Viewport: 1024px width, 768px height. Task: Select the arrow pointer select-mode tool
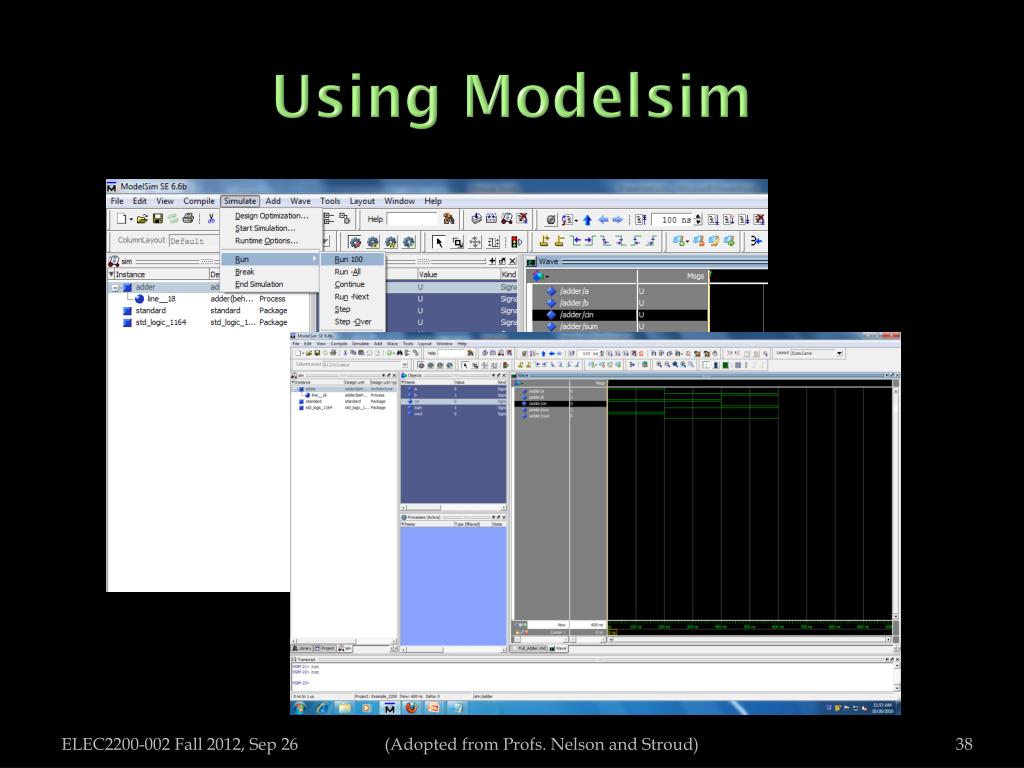(439, 242)
